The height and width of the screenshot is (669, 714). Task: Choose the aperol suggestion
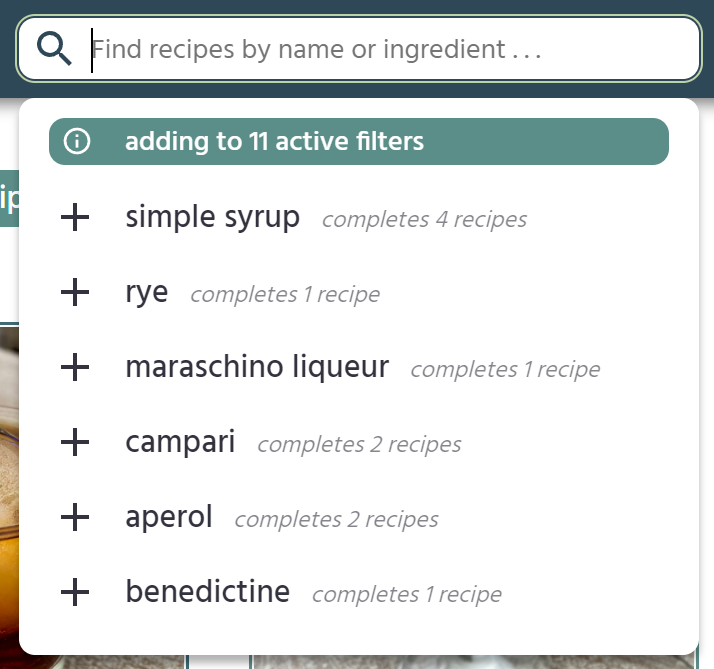click(169, 518)
